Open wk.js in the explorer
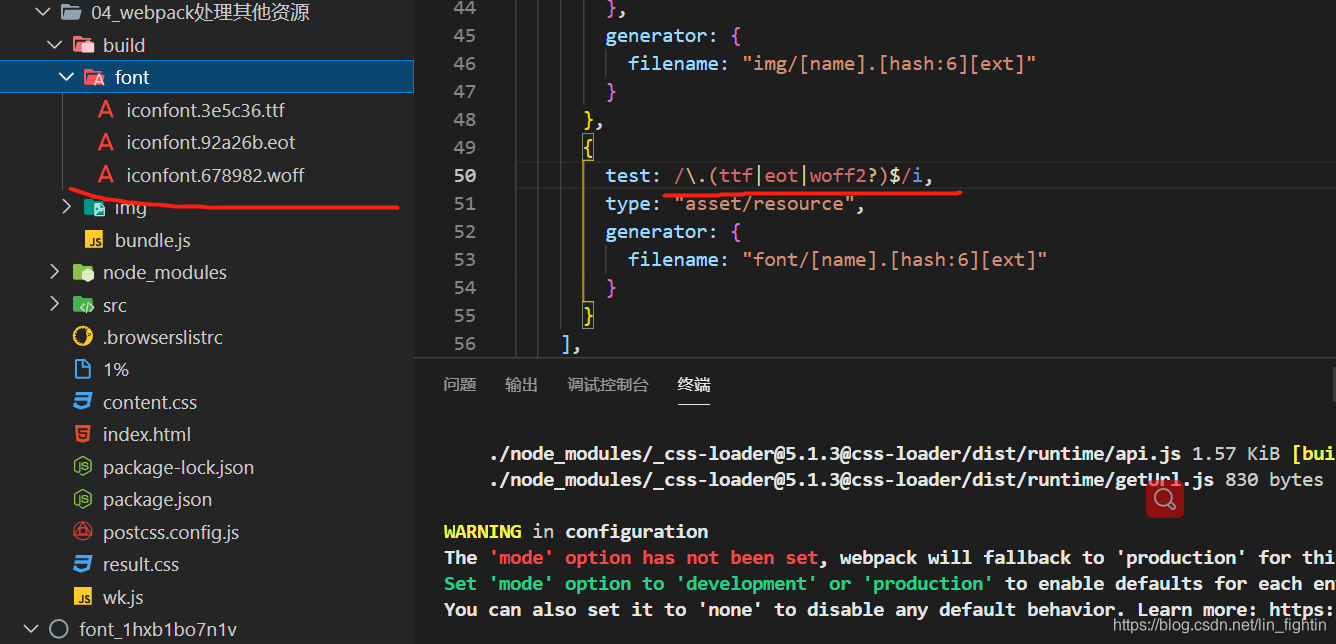The width and height of the screenshot is (1336, 644). [x=123, y=597]
